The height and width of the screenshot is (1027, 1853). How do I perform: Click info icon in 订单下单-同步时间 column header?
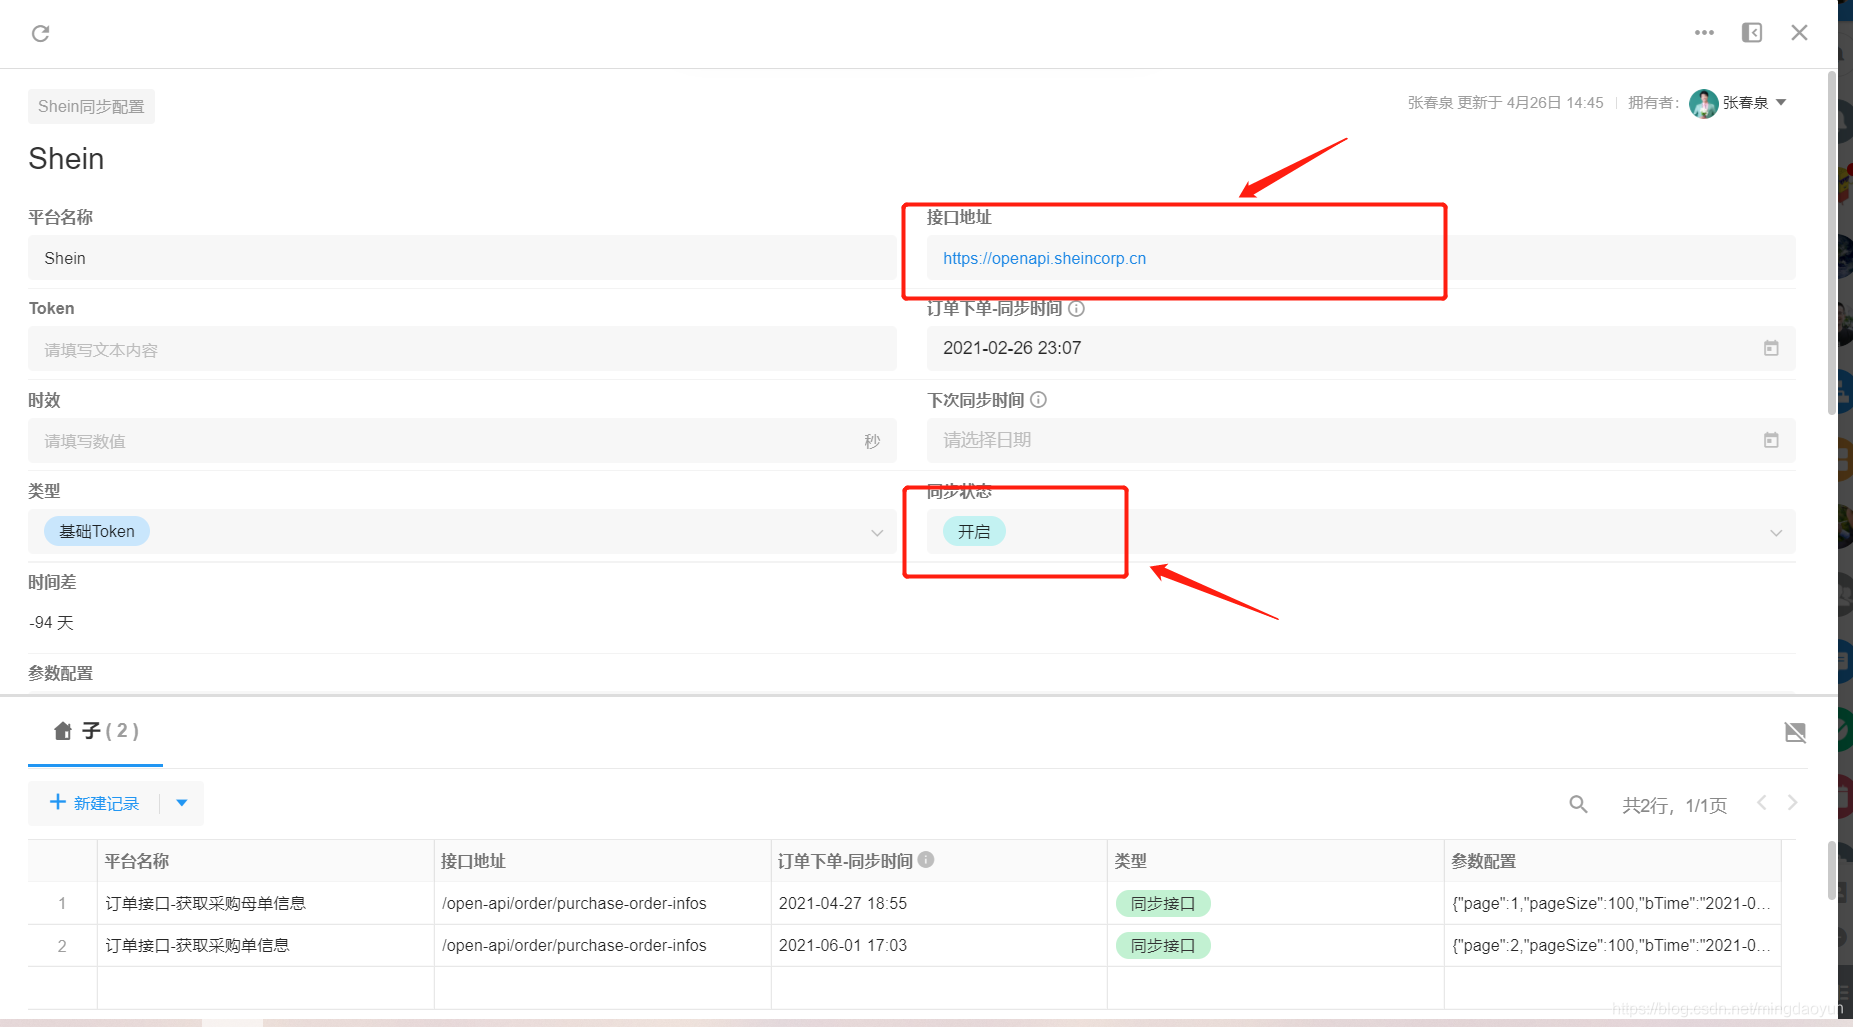[926, 859]
